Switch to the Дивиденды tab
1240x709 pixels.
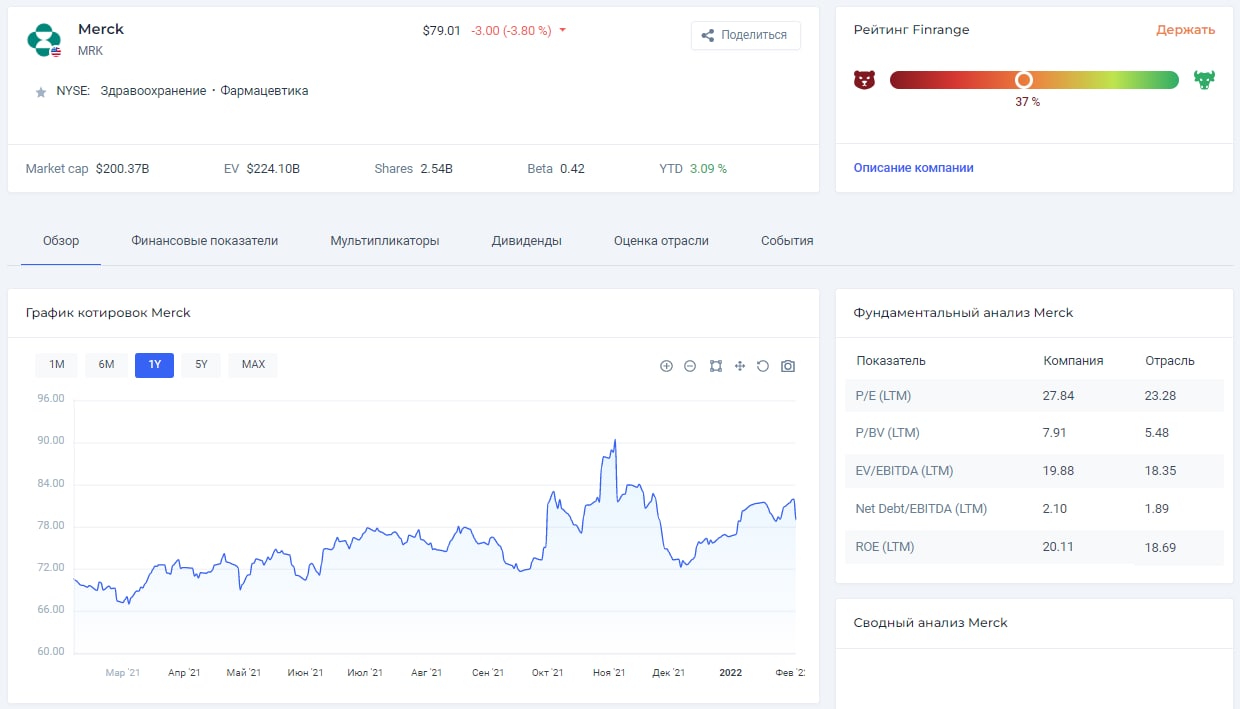click(526, 241)
